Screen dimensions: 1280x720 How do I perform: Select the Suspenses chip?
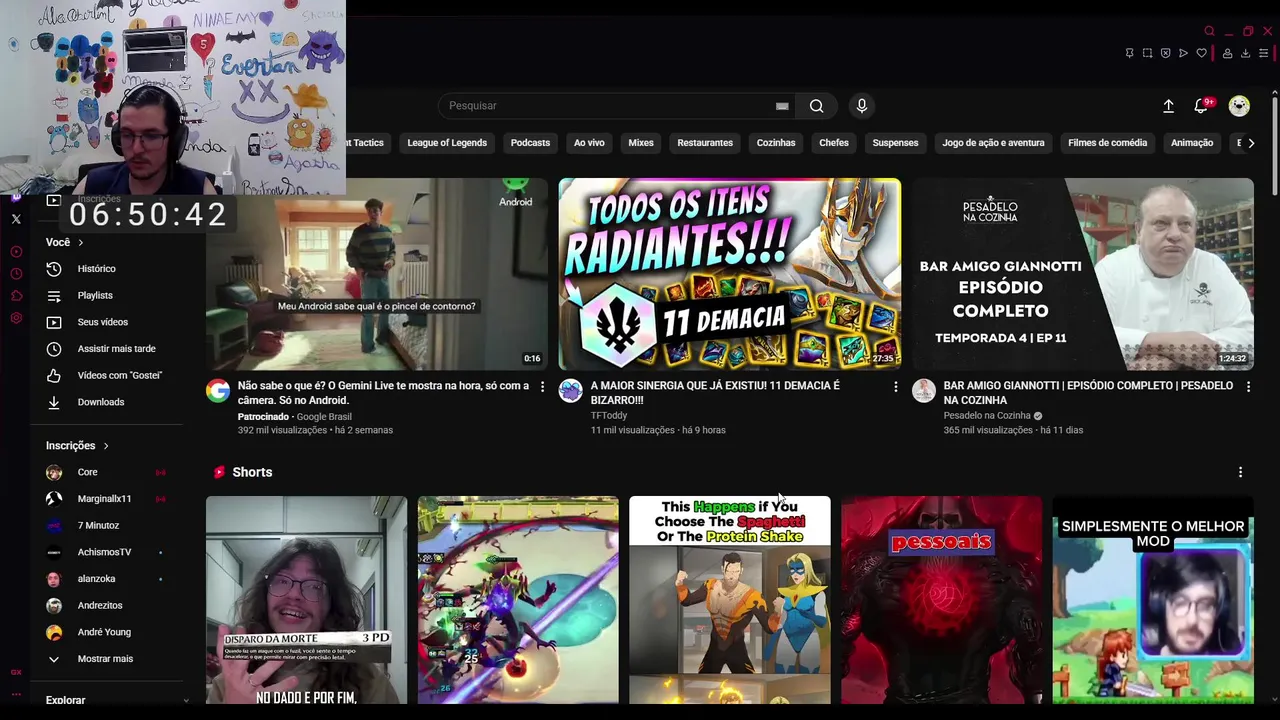pyautogui.click(x=895, y=143)
